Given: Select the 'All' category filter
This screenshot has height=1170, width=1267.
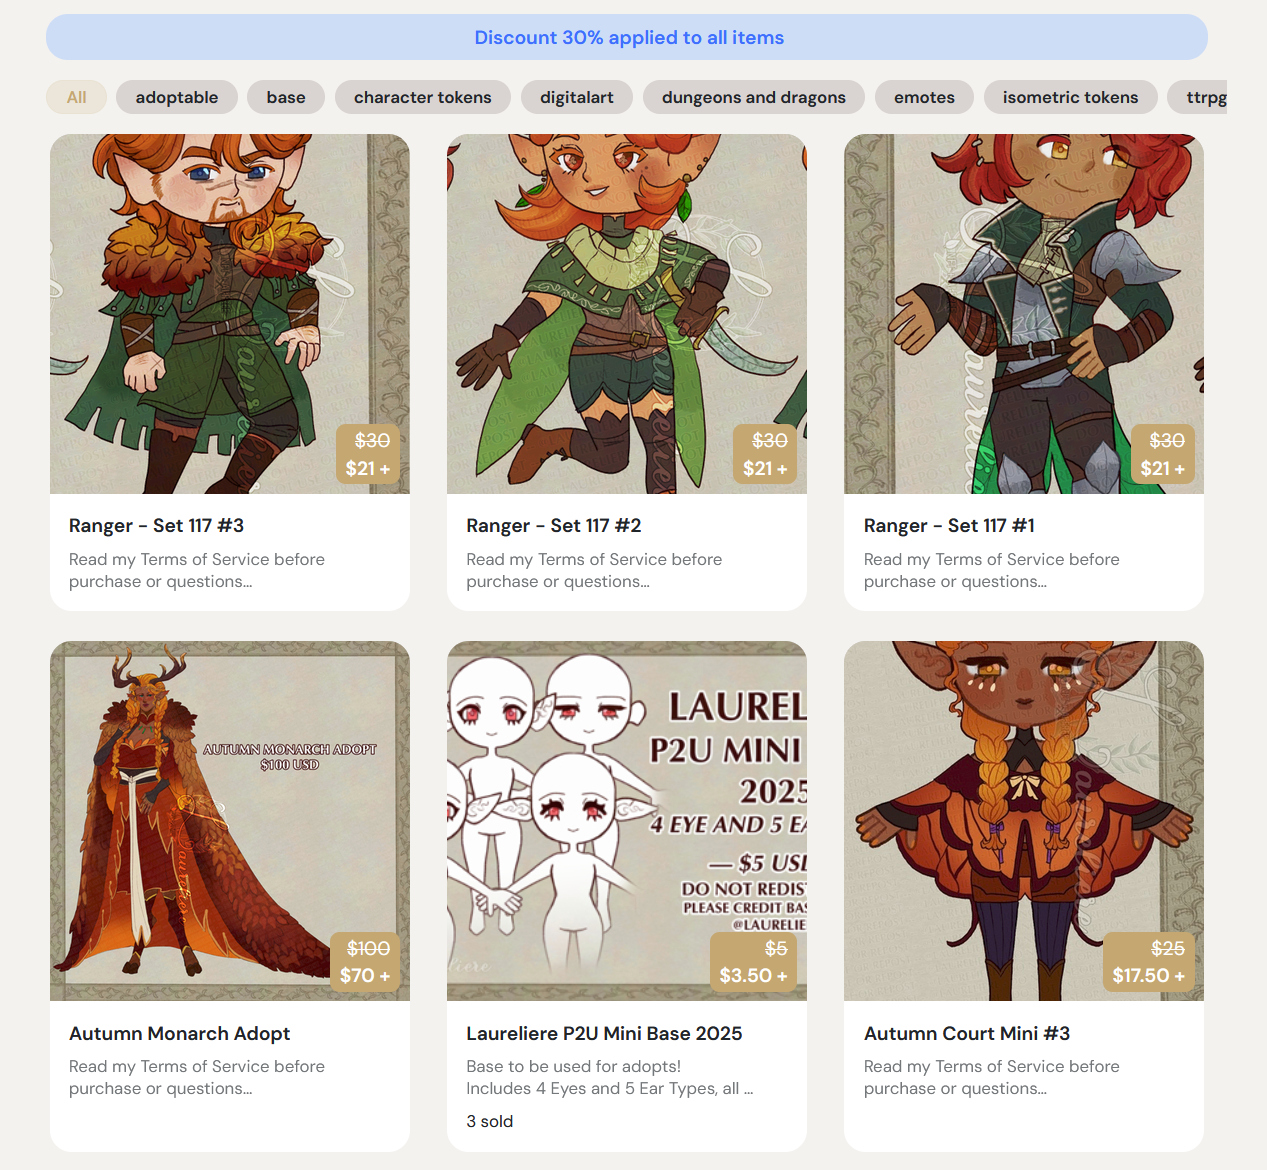Looking at the screenshot, I should click(76, 97).
